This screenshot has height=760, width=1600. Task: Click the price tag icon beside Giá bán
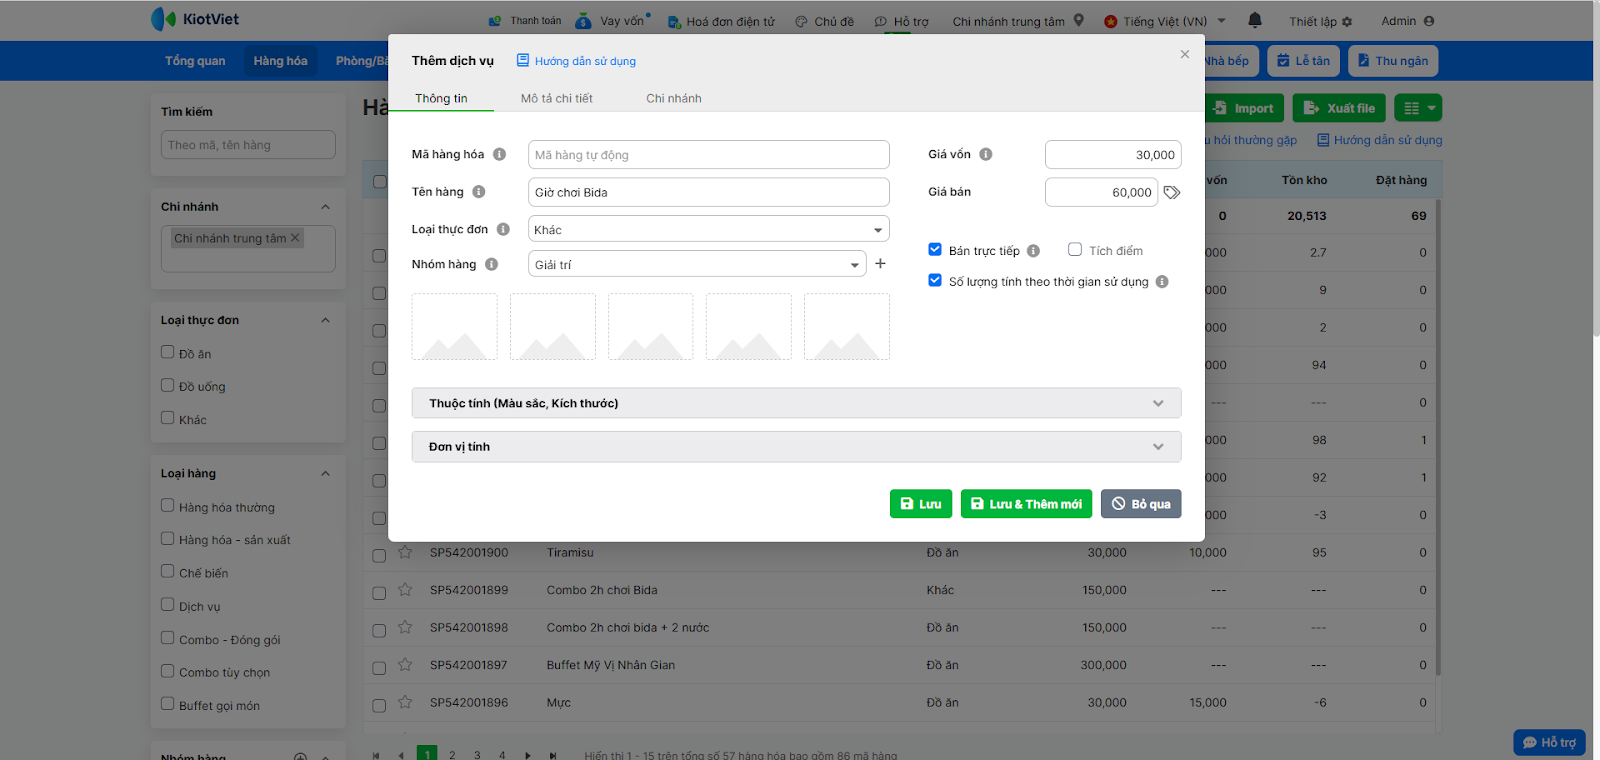point(1172,192)
